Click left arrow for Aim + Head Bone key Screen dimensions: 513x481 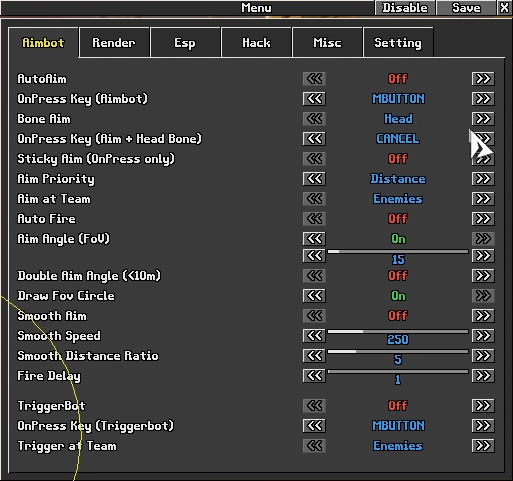[x=314, y=139]
